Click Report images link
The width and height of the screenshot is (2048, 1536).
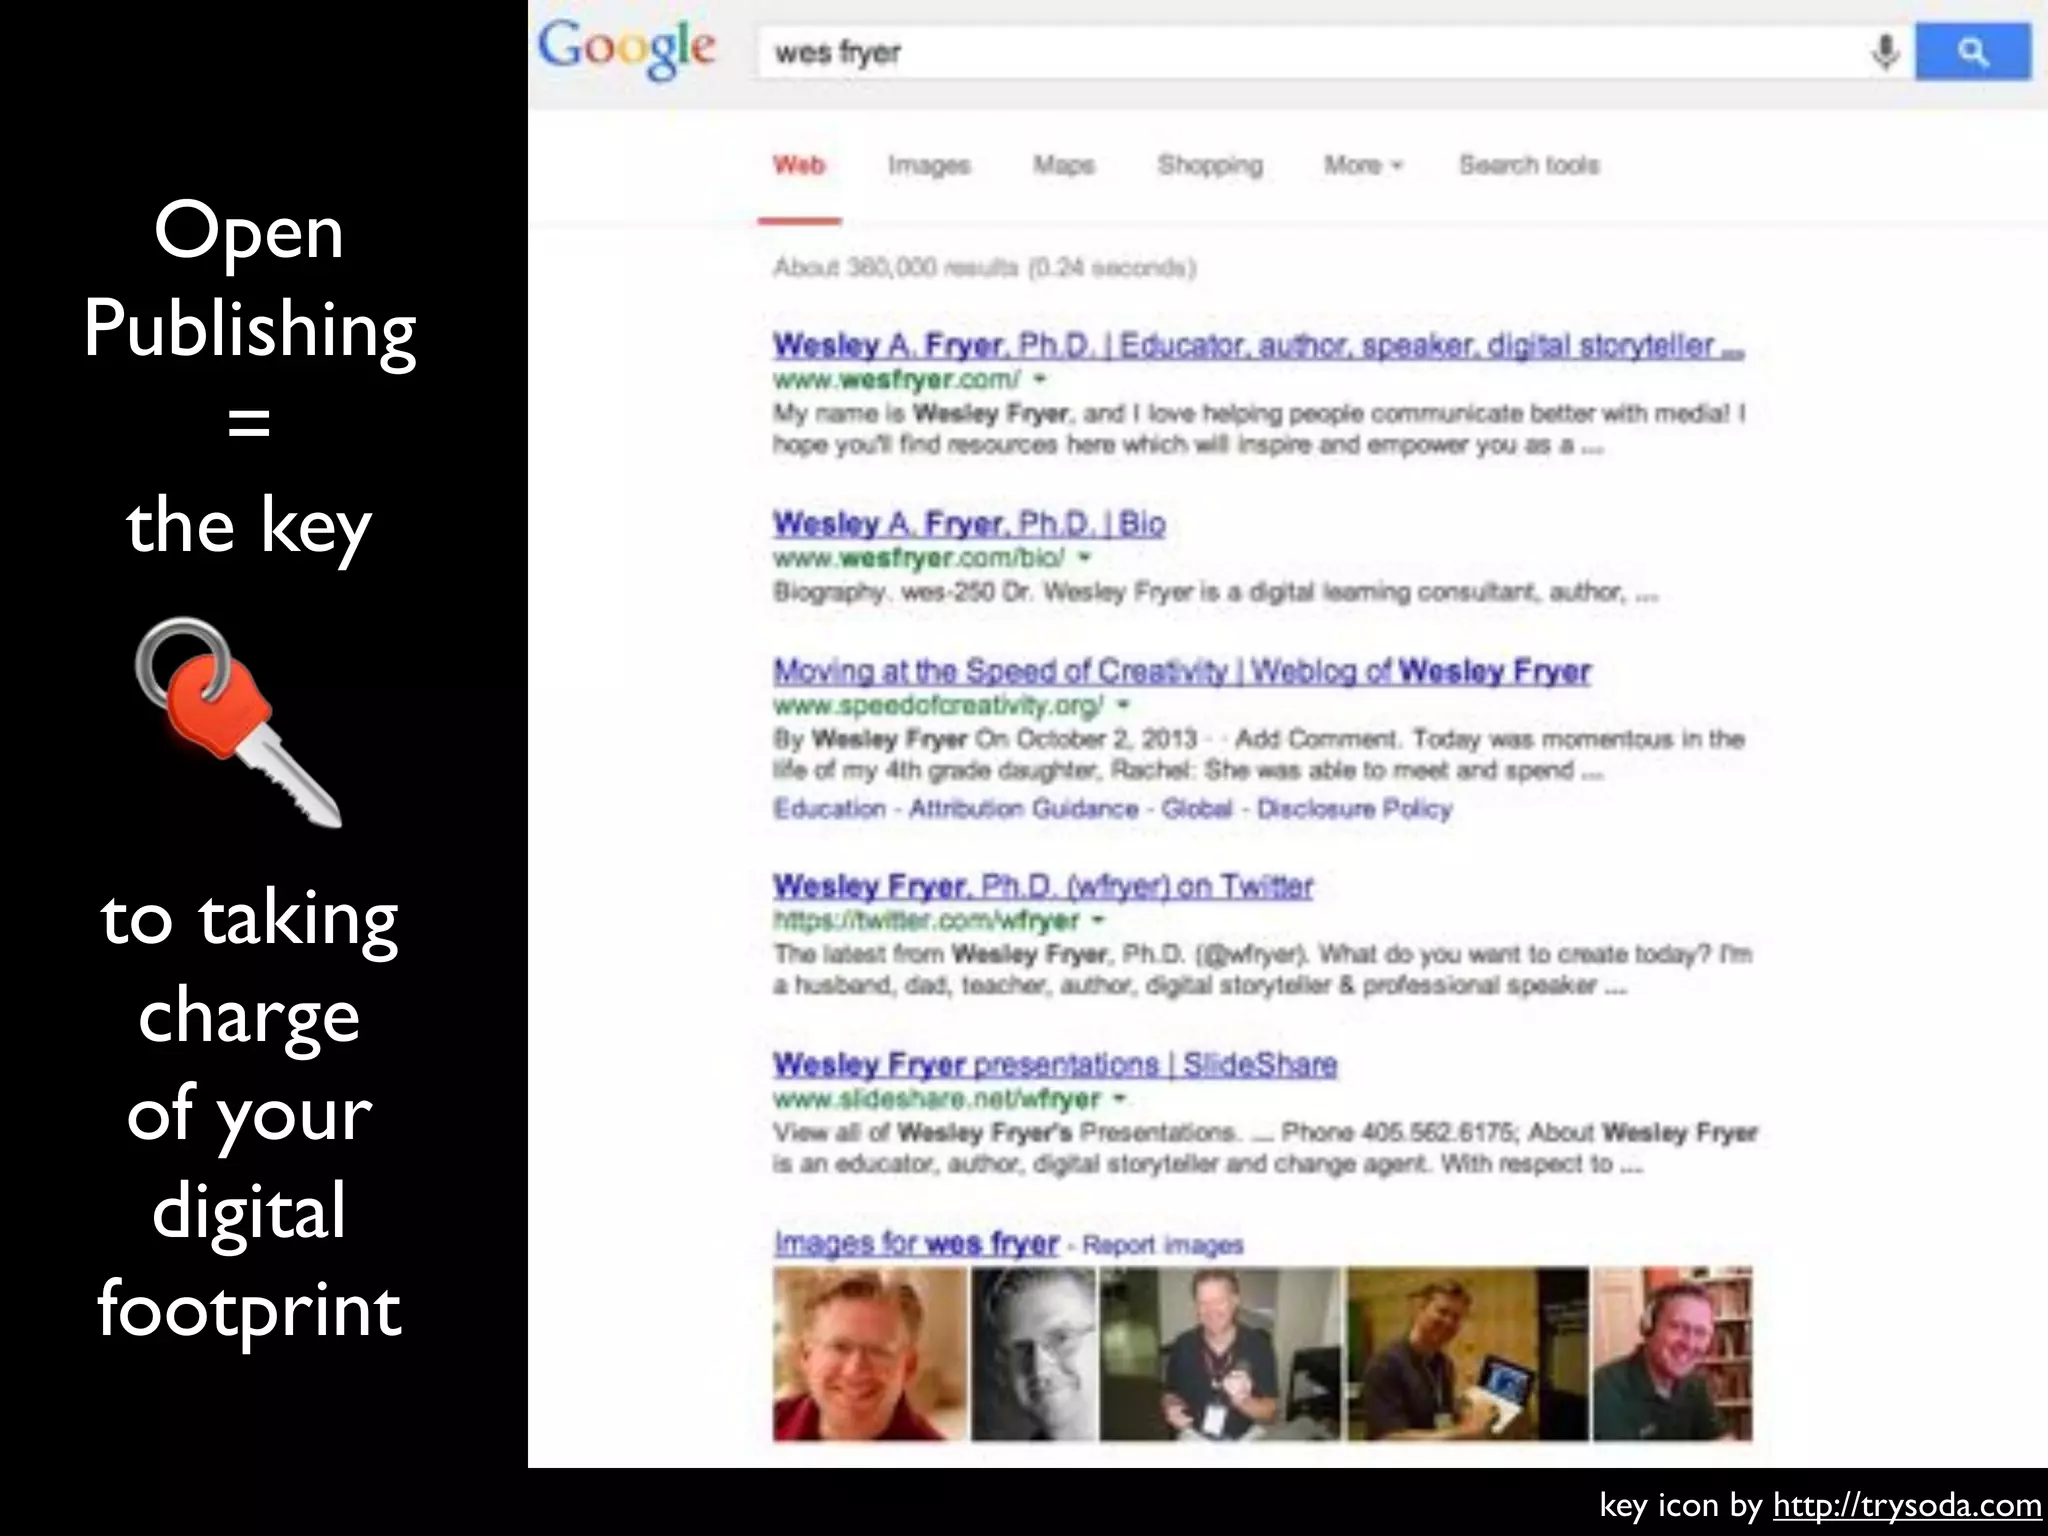coord(1162,1245)
